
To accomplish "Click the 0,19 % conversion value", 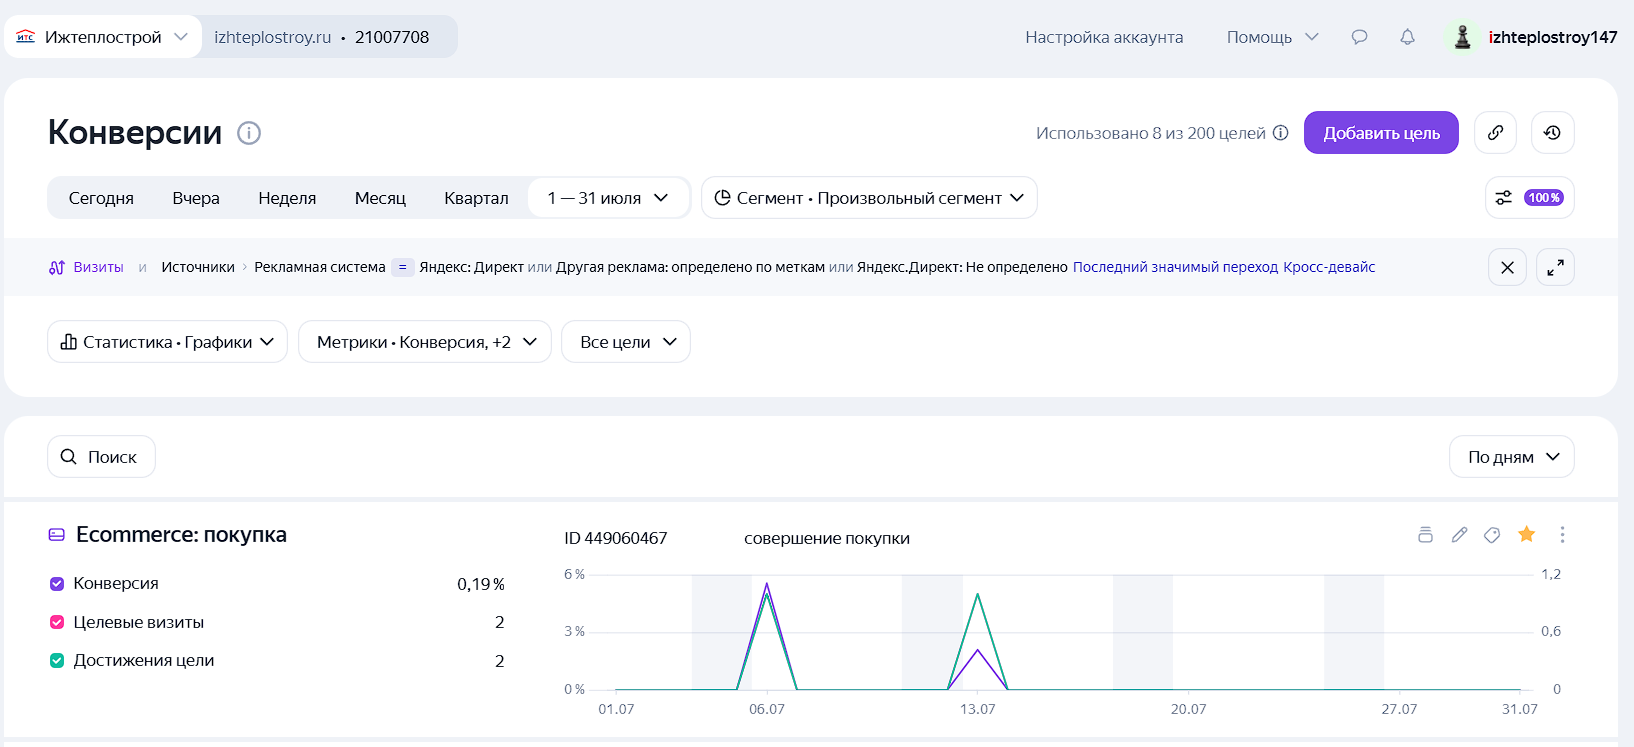I will [481, 584].
